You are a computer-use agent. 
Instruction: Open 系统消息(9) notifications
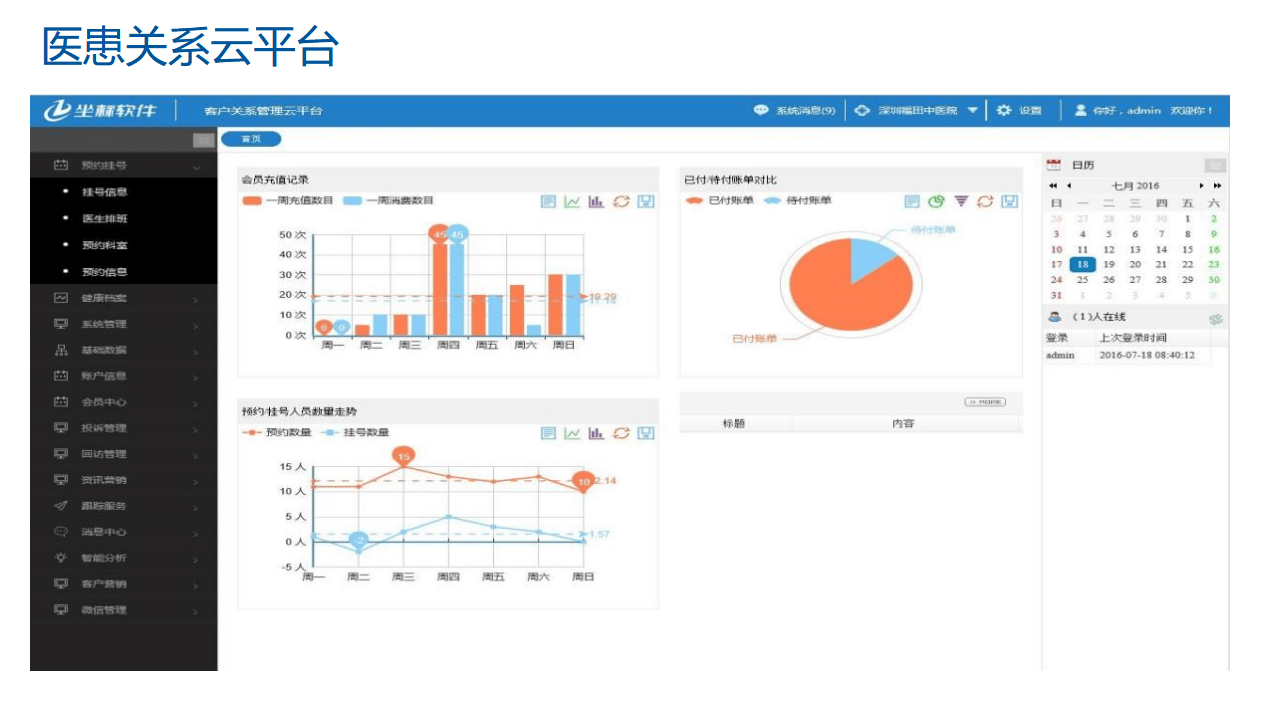click(x=806, y=110)
